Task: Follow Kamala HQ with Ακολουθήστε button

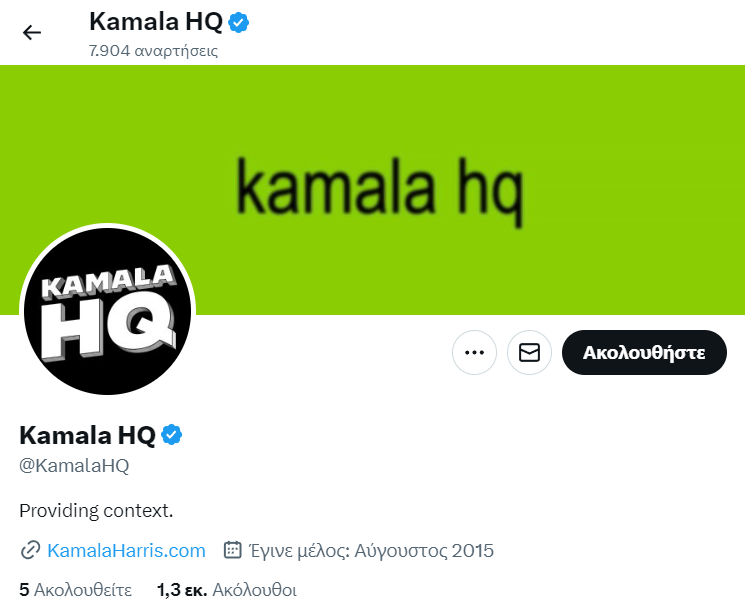Action: tap(644, 352)
